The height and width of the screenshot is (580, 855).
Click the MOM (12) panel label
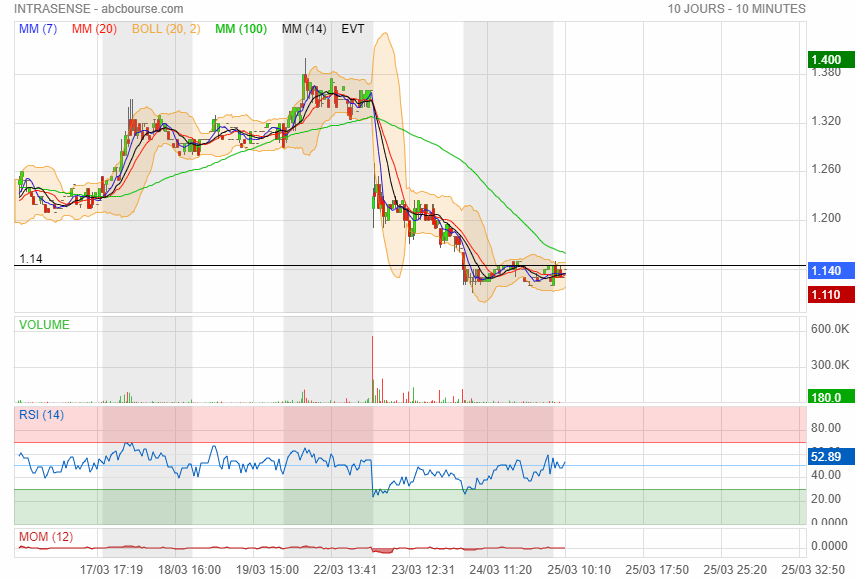pyautogui.click(x=46, y=537)
